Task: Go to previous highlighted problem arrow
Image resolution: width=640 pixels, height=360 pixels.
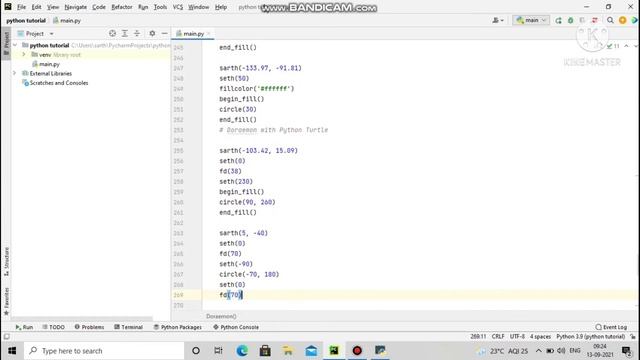Action: click(627, 46)
